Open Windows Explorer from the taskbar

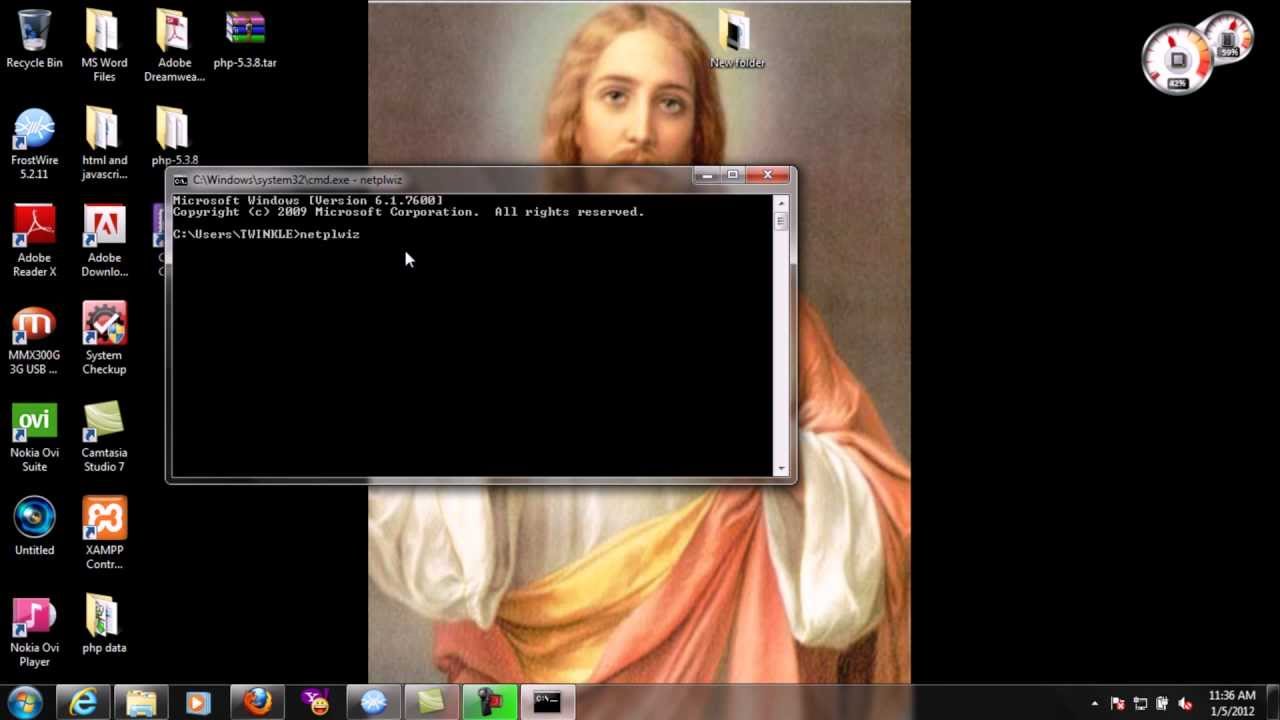pos(141,703)
